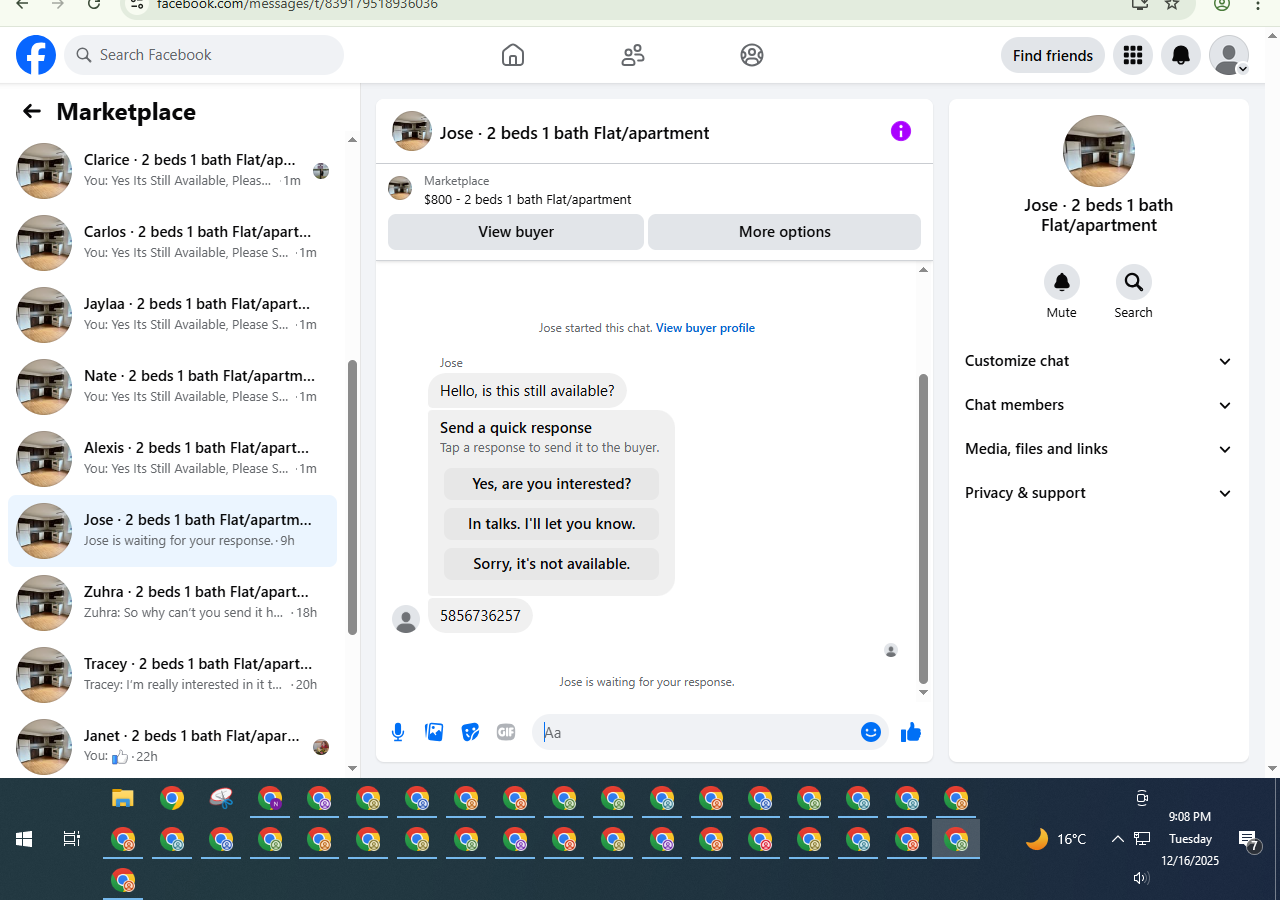The width and height of the screenshot is (1280, 900).
Task: Click the message "Hello, is this still available?"
Action: coord(527,391)
